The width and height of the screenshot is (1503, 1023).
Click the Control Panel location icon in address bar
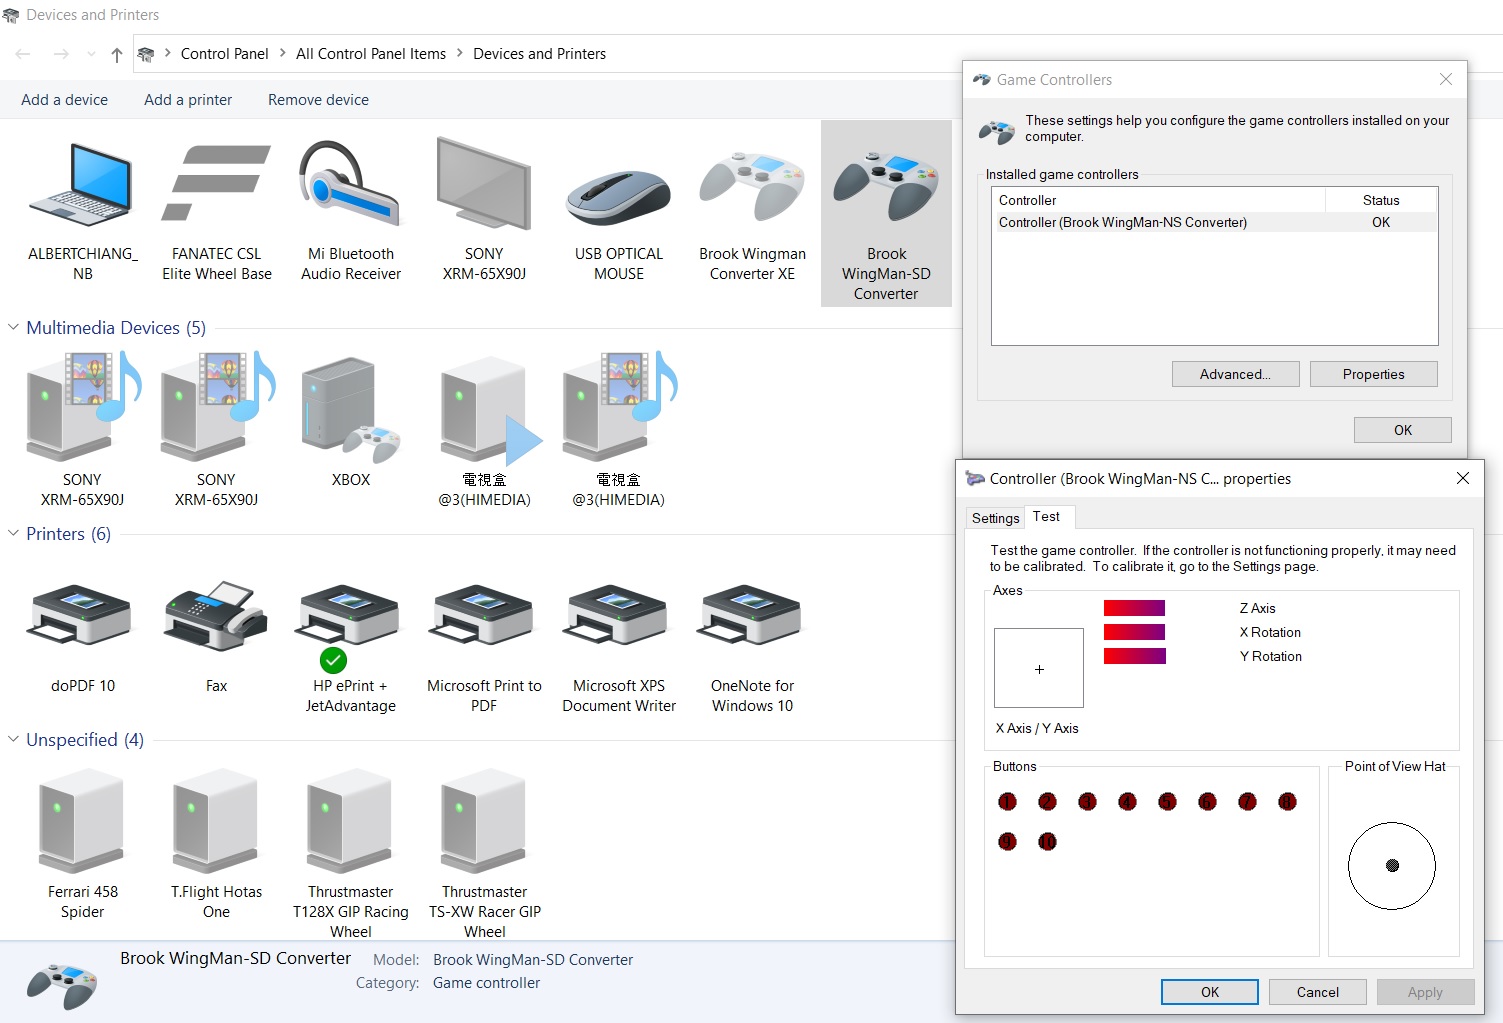click(x=146, y=54)
